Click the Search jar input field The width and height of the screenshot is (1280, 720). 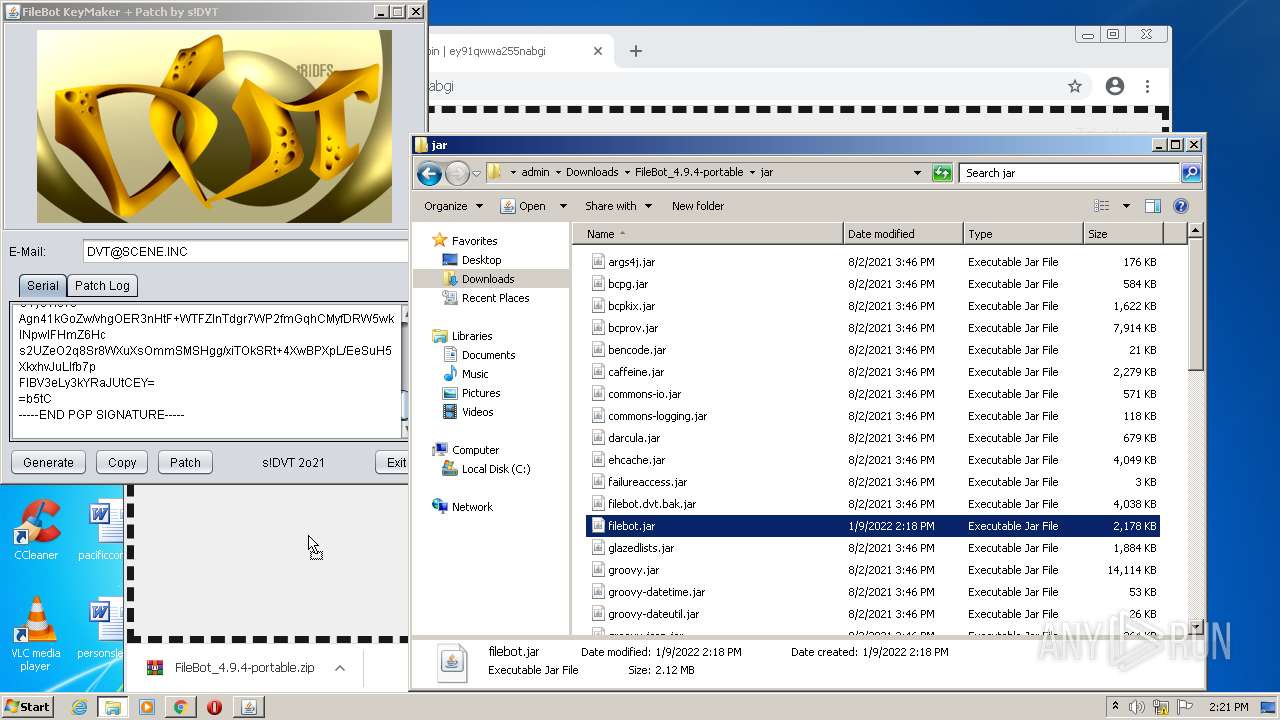(x=1069, y=173)
